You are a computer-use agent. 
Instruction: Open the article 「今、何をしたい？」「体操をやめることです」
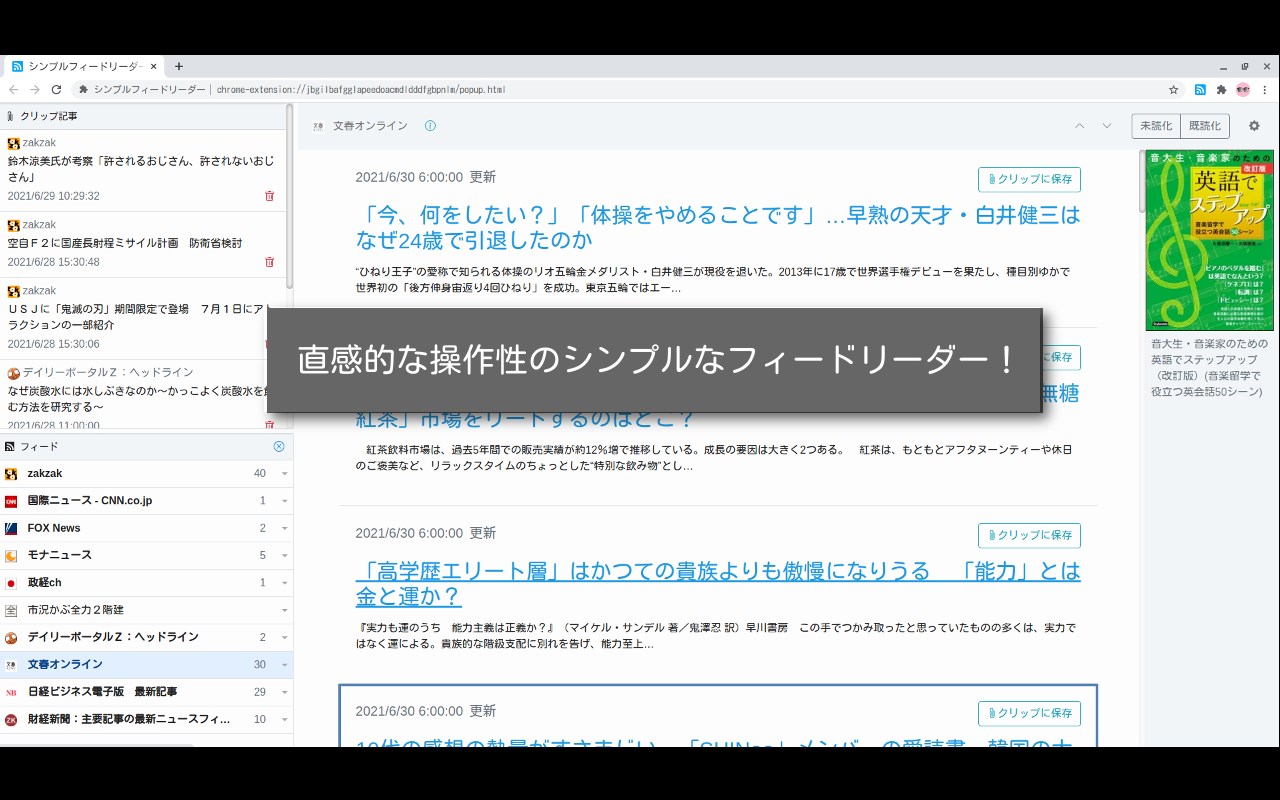[x=718, y=227]
